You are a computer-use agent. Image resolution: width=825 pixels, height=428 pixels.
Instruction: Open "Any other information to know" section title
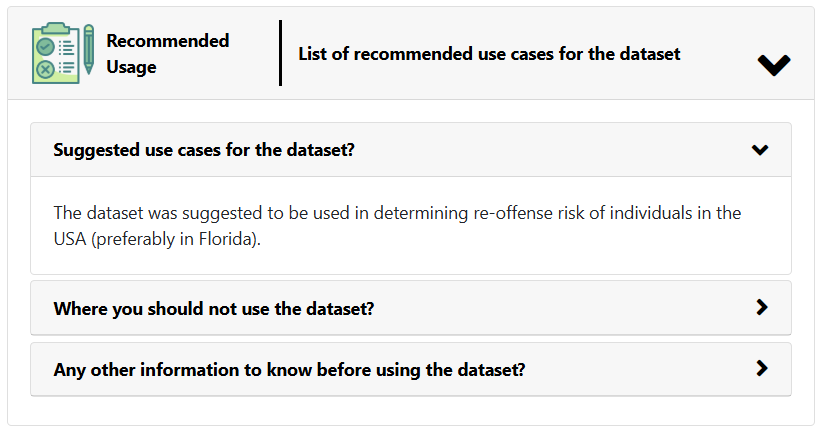pyautogui.click(x=289, y=370)
